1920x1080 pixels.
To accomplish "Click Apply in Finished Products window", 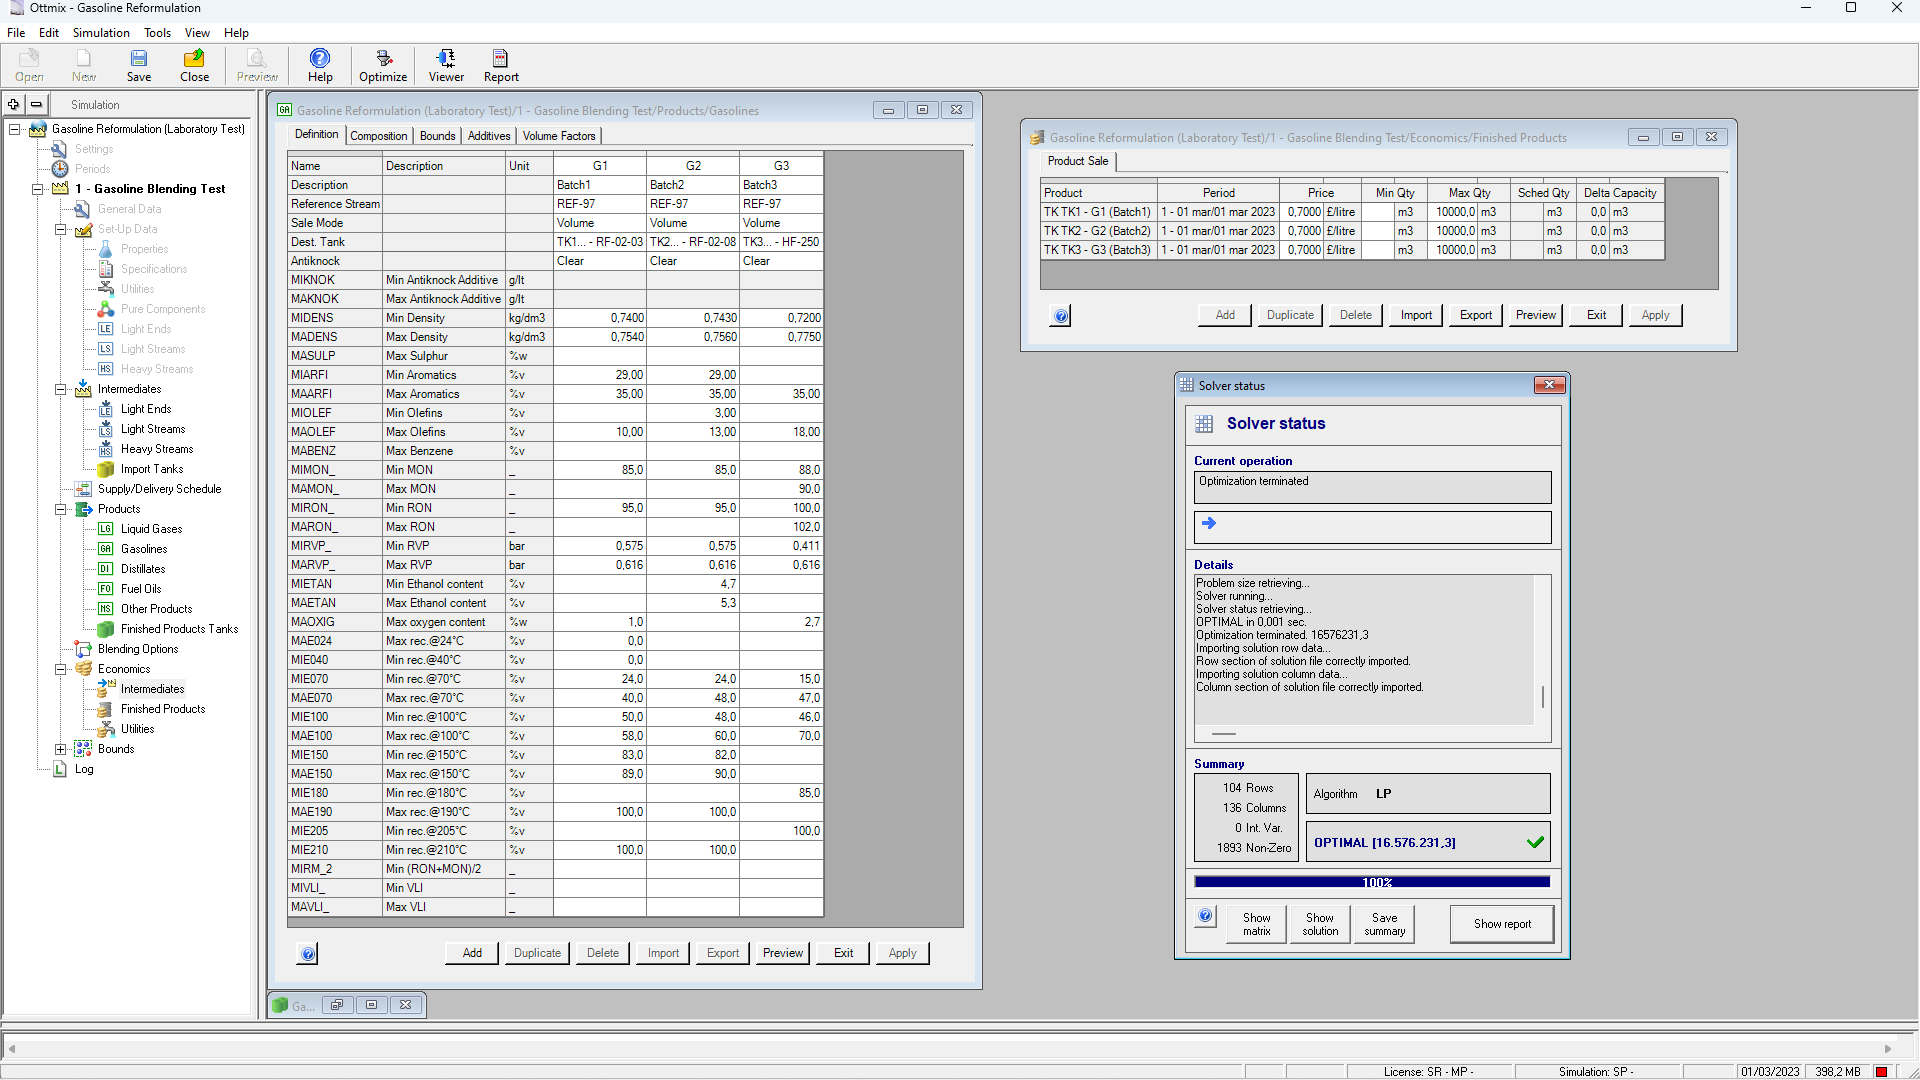I will point(1655,315).
